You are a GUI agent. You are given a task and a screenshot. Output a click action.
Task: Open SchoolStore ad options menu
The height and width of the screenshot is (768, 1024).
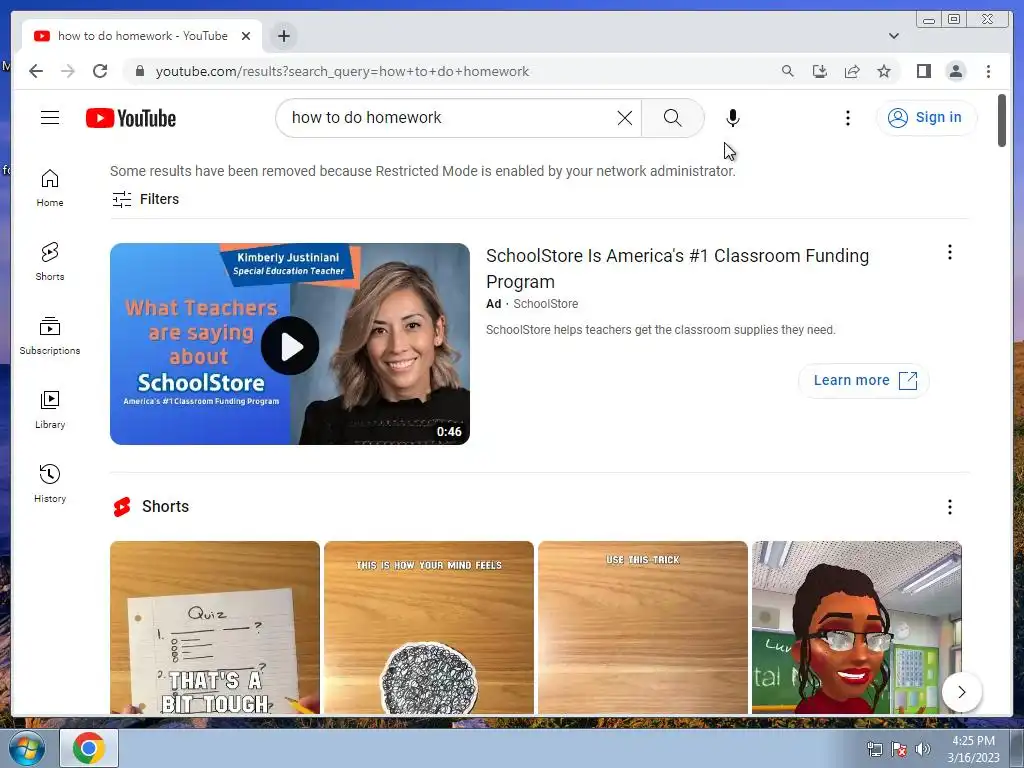tap(950, 252)
